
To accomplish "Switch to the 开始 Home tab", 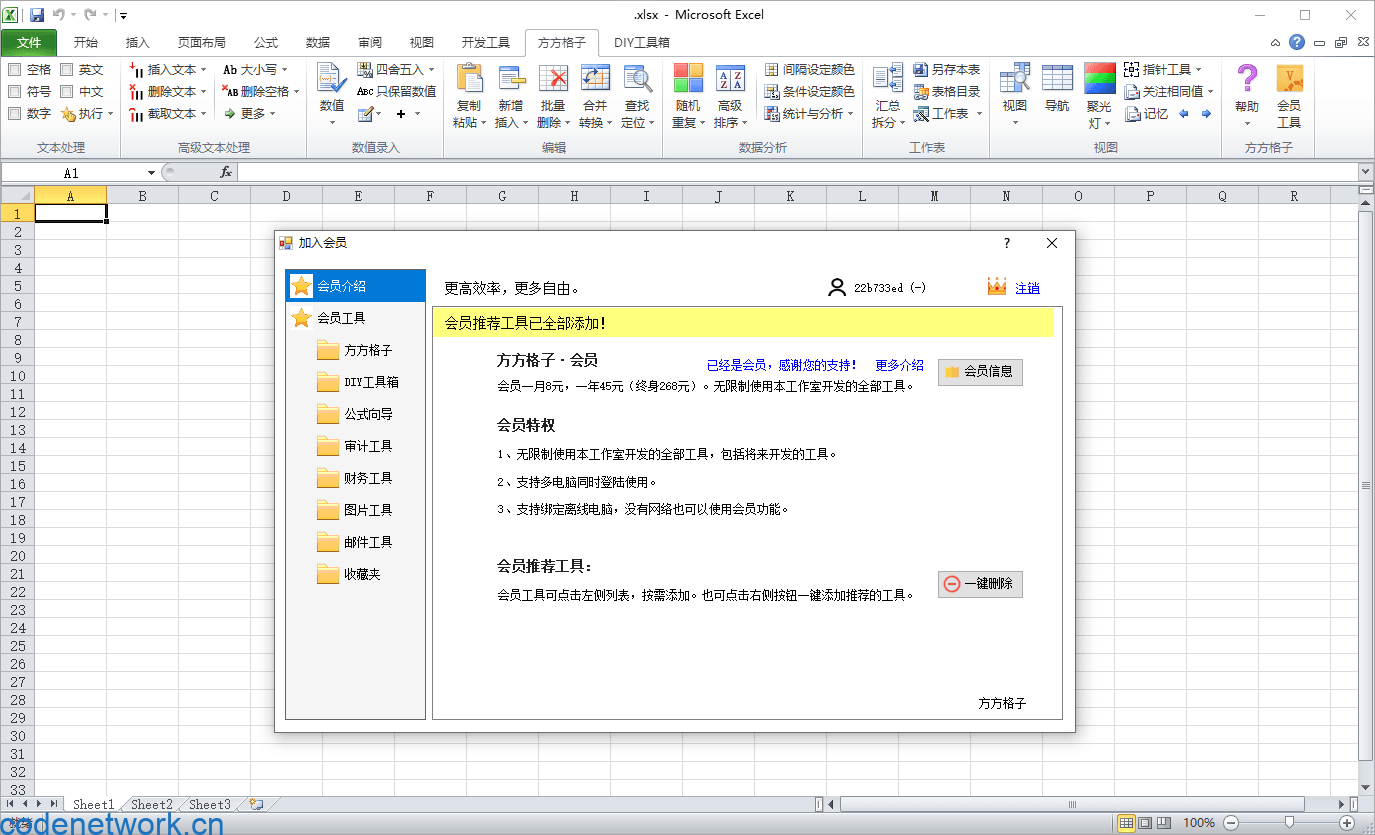I will [85, 42].
